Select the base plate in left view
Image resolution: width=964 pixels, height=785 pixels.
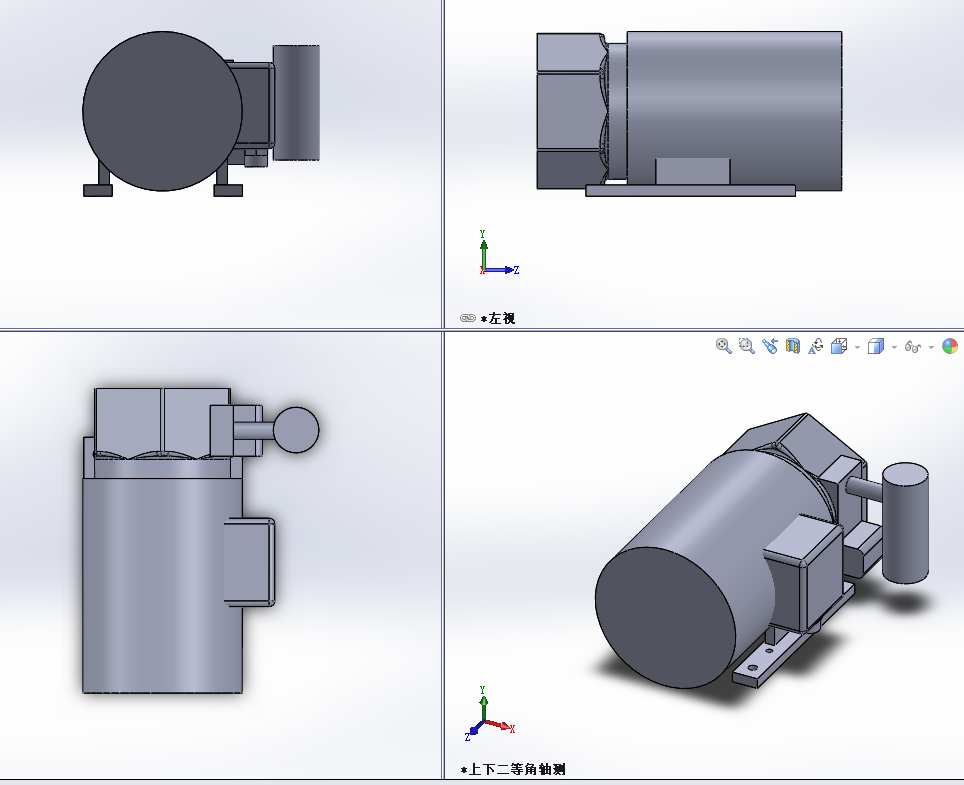coord(690,191)
